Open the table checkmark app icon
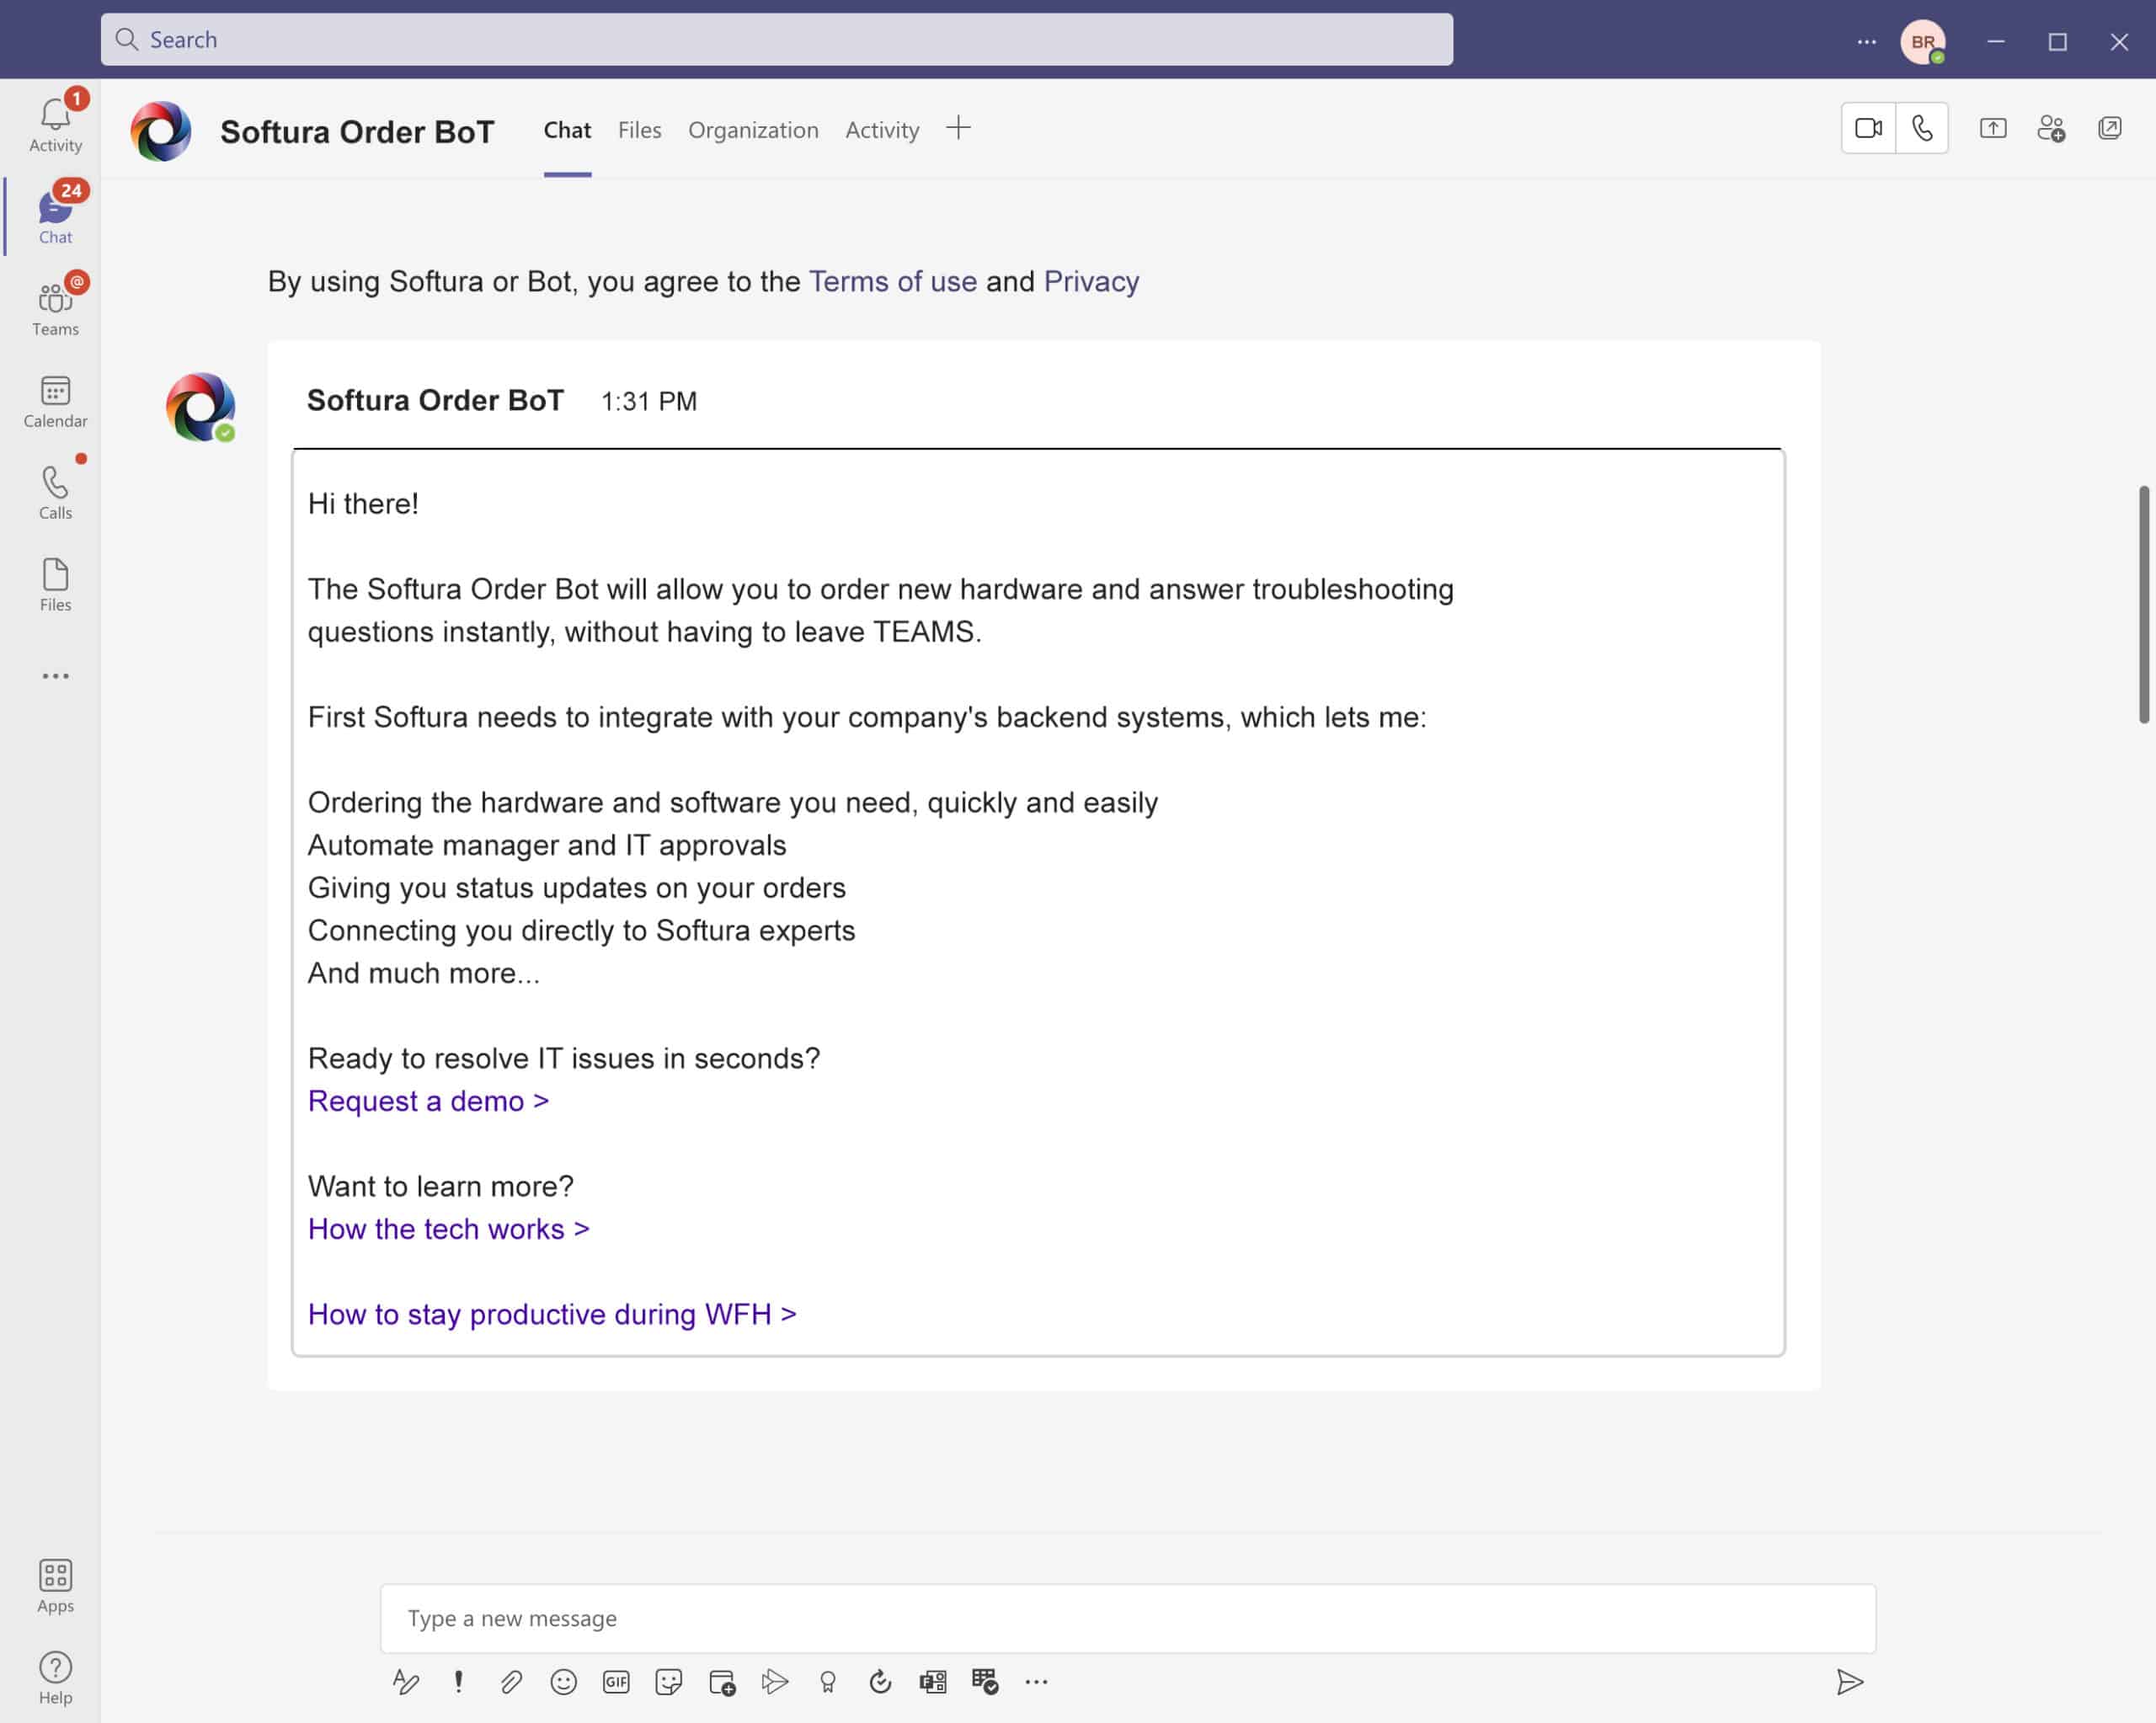The image size is (2156, 1723). [985, 1682]
